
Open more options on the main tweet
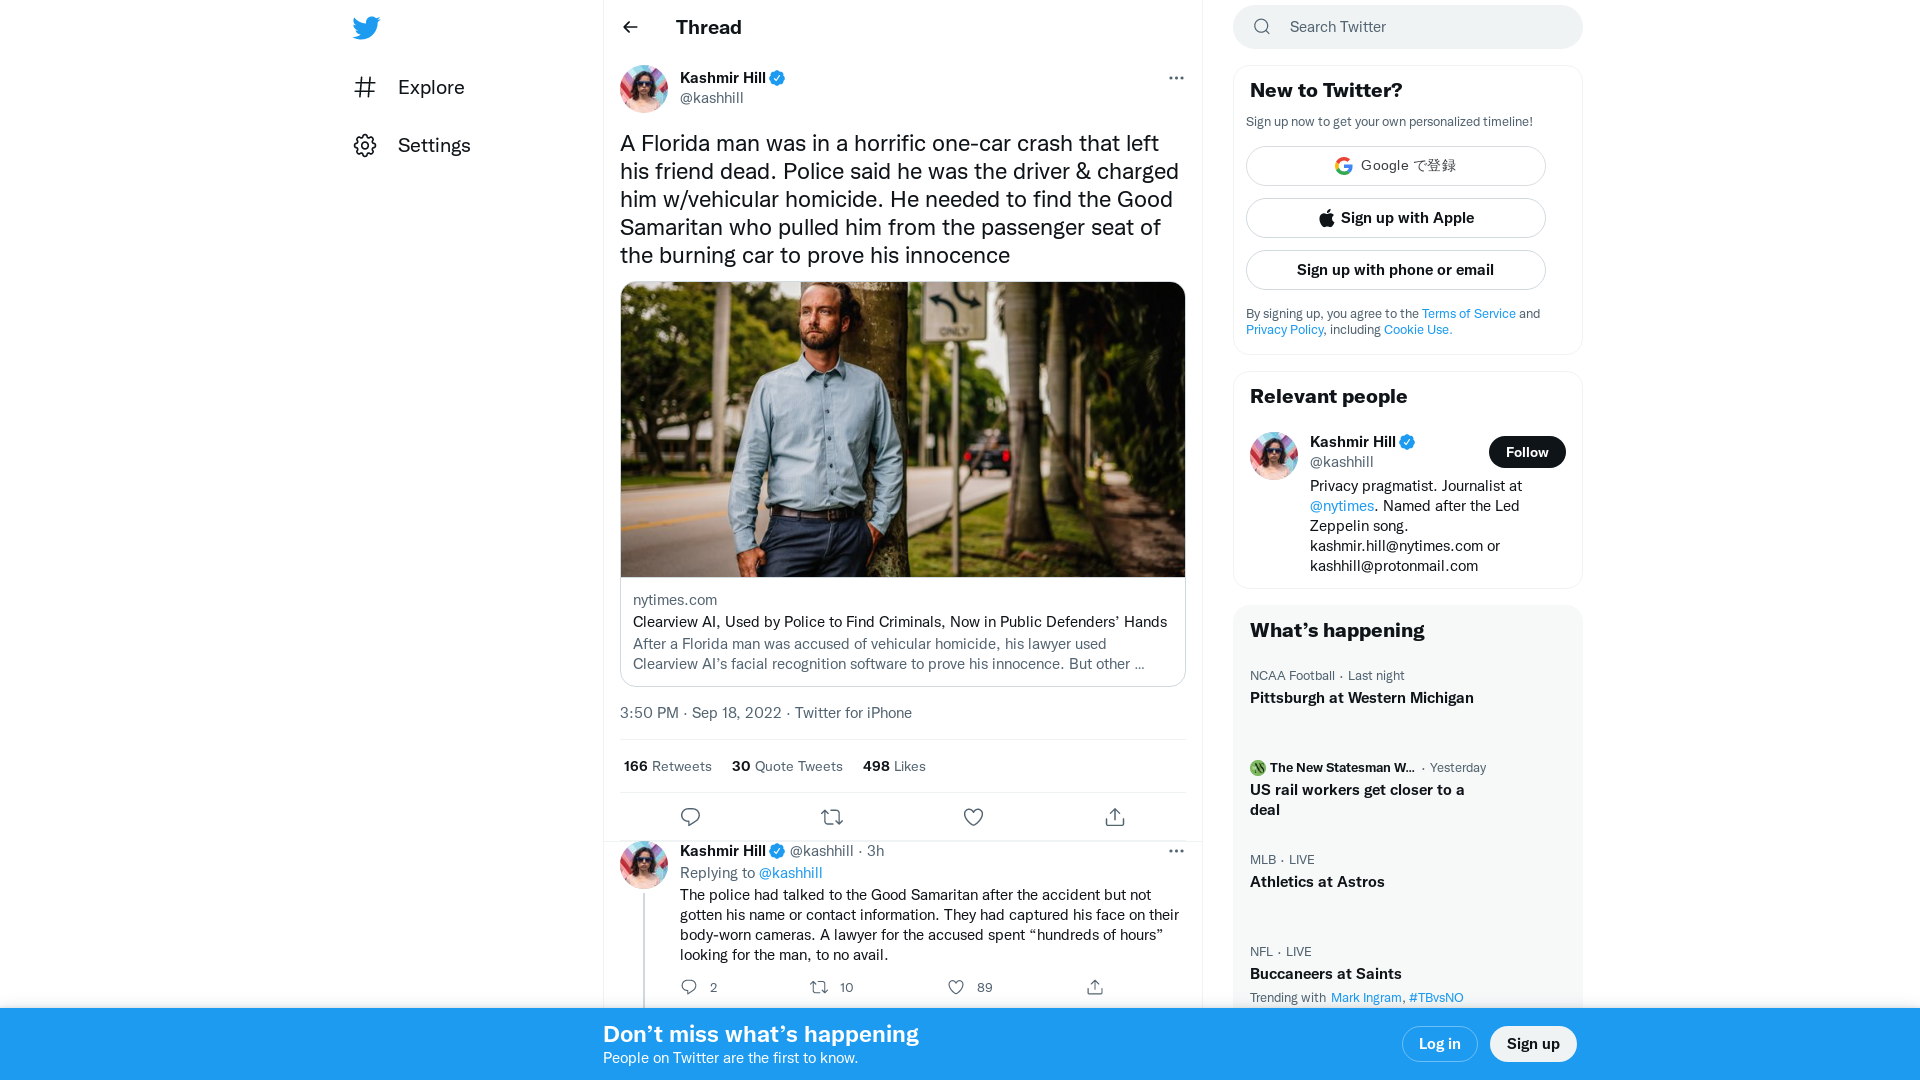[1176, 78]
